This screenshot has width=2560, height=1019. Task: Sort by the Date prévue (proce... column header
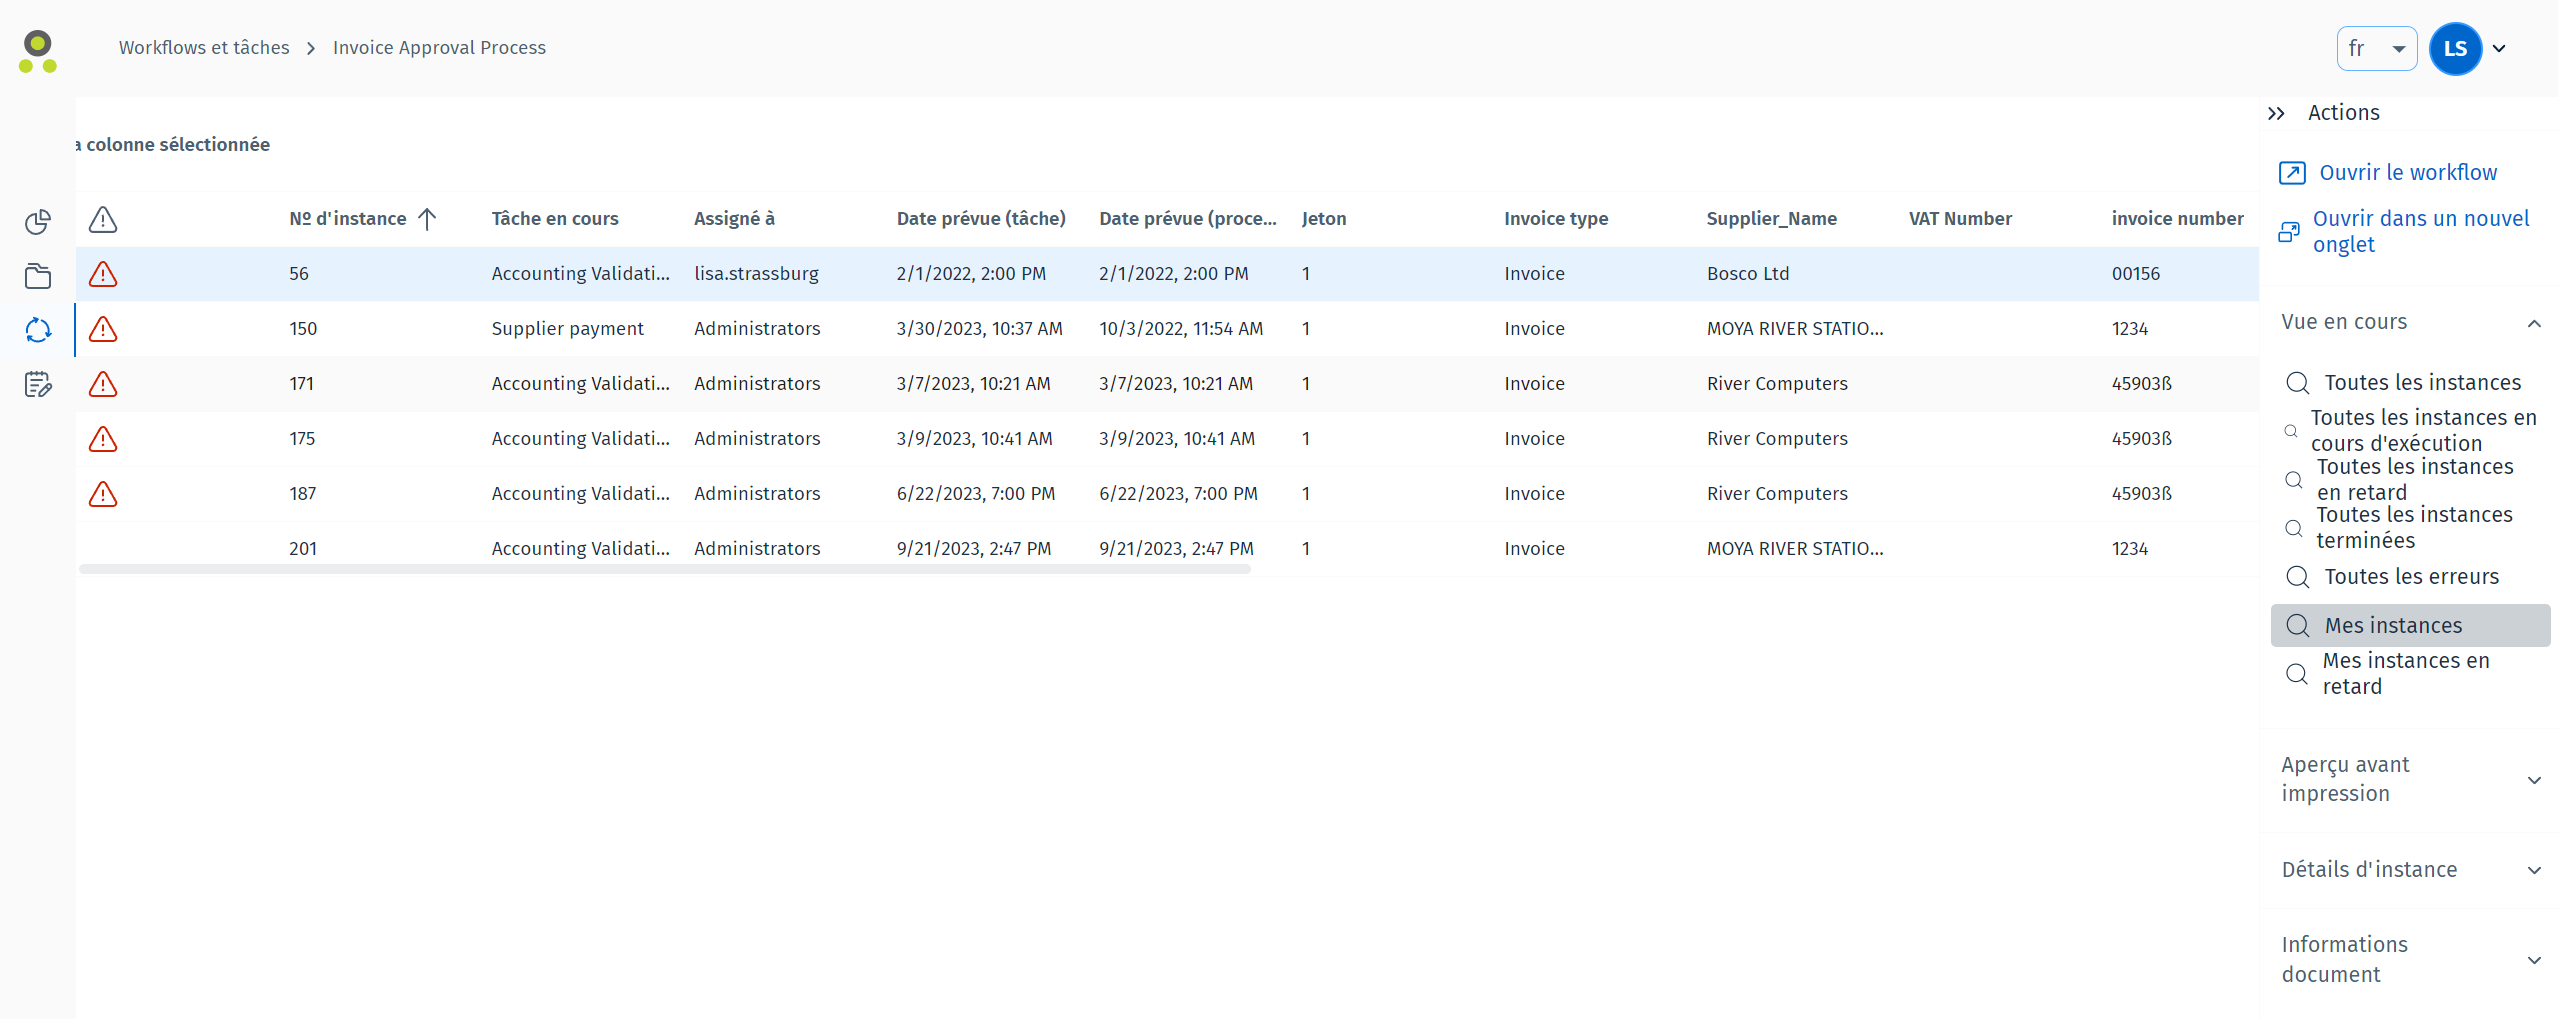(1188, 219)
